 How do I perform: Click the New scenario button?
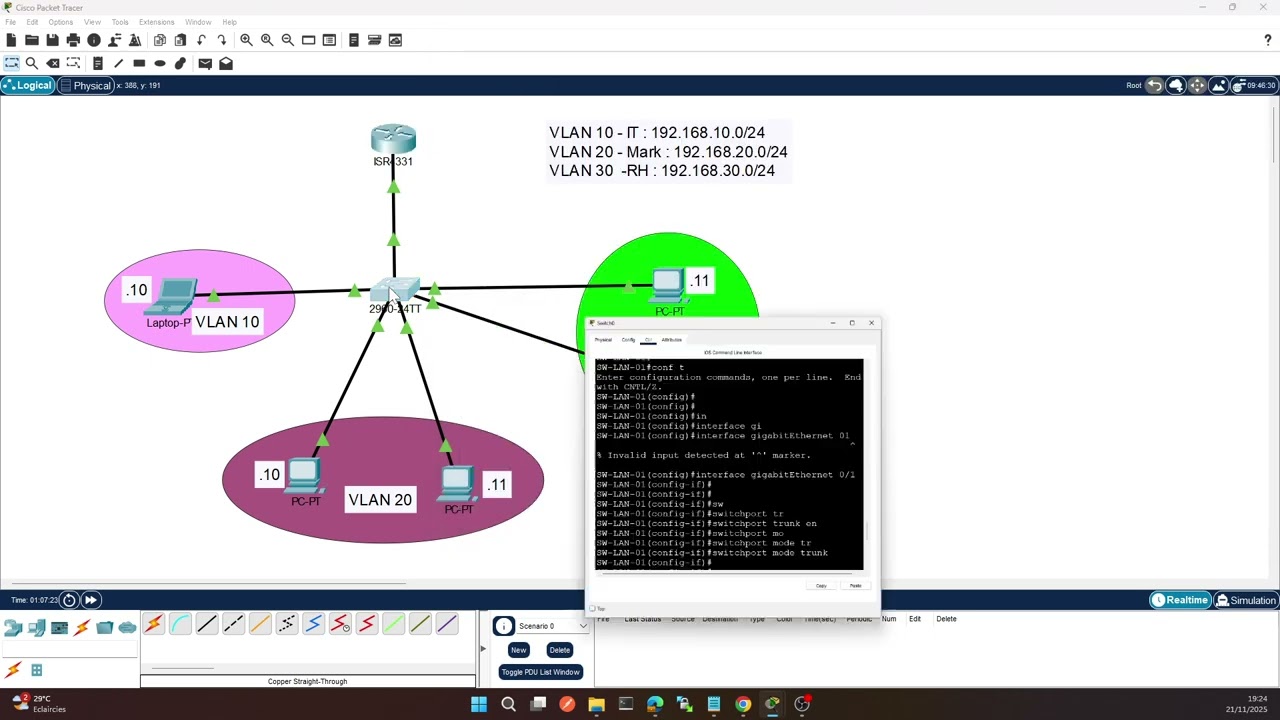coord(518,650)
